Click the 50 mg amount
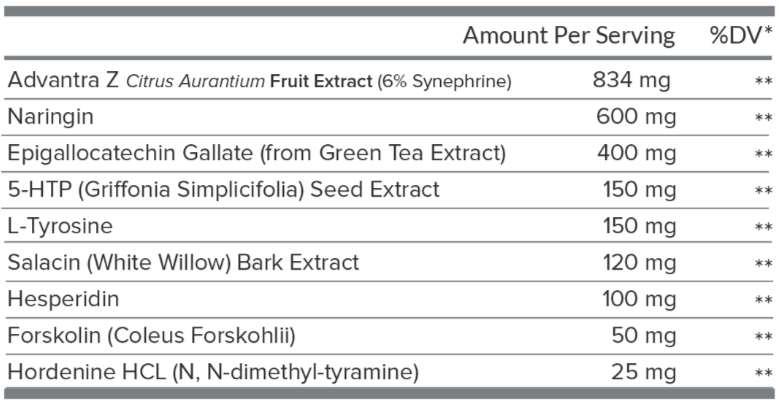 click(x=644, y=336)
